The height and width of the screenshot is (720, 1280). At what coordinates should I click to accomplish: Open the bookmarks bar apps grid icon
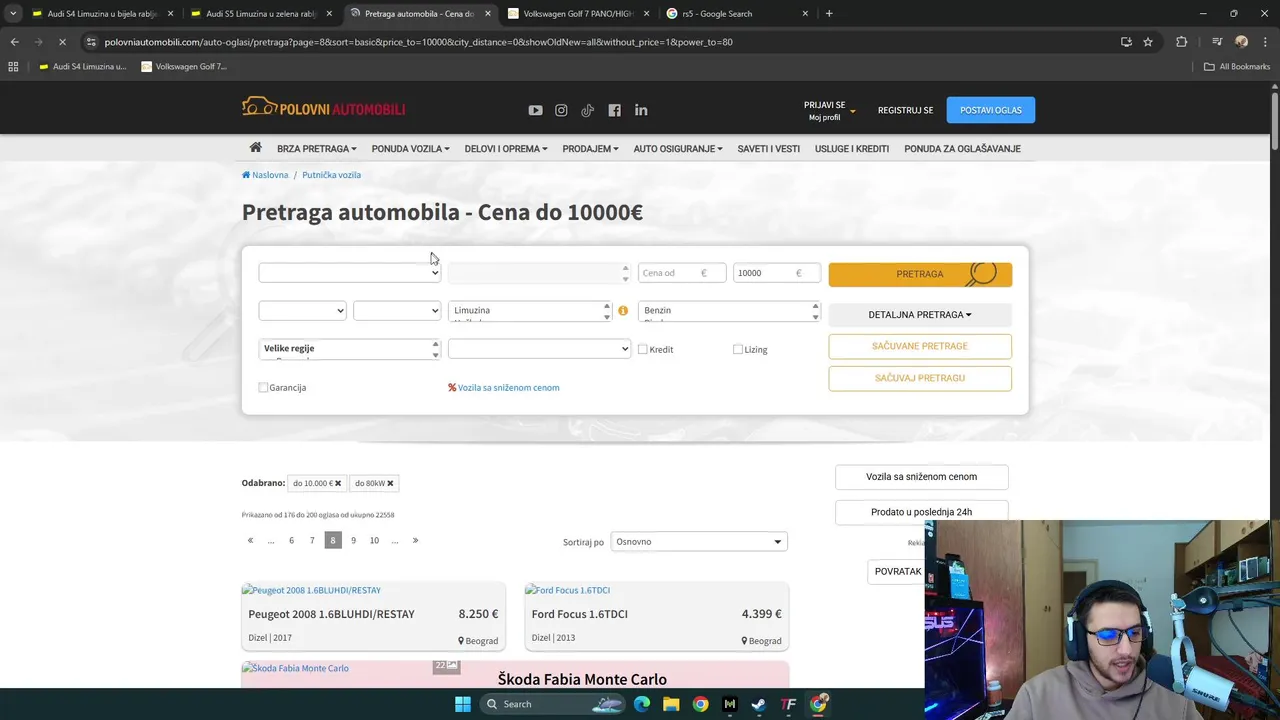pyautogui.click(x=13, y=66)
